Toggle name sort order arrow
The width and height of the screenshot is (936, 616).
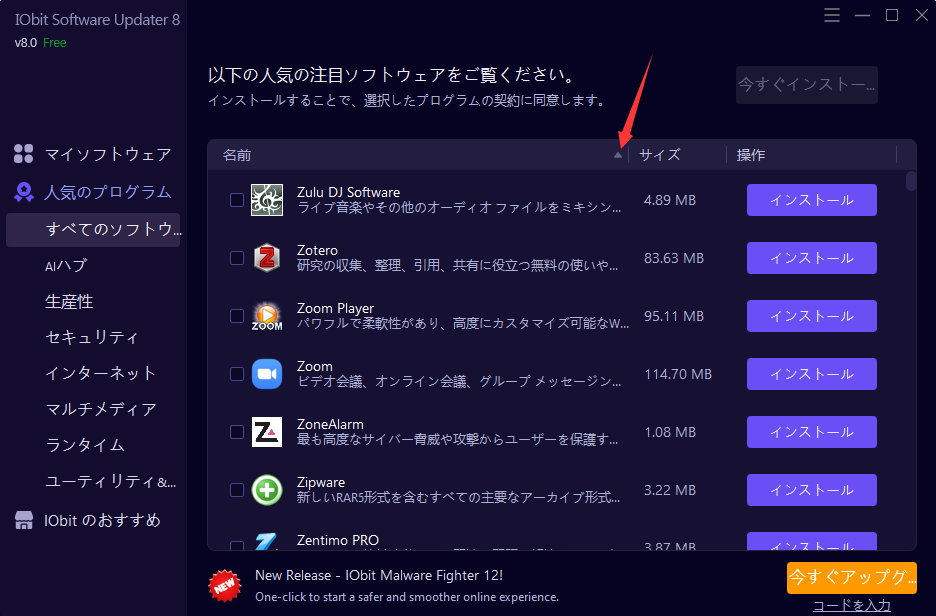click(x=618, y=155)
